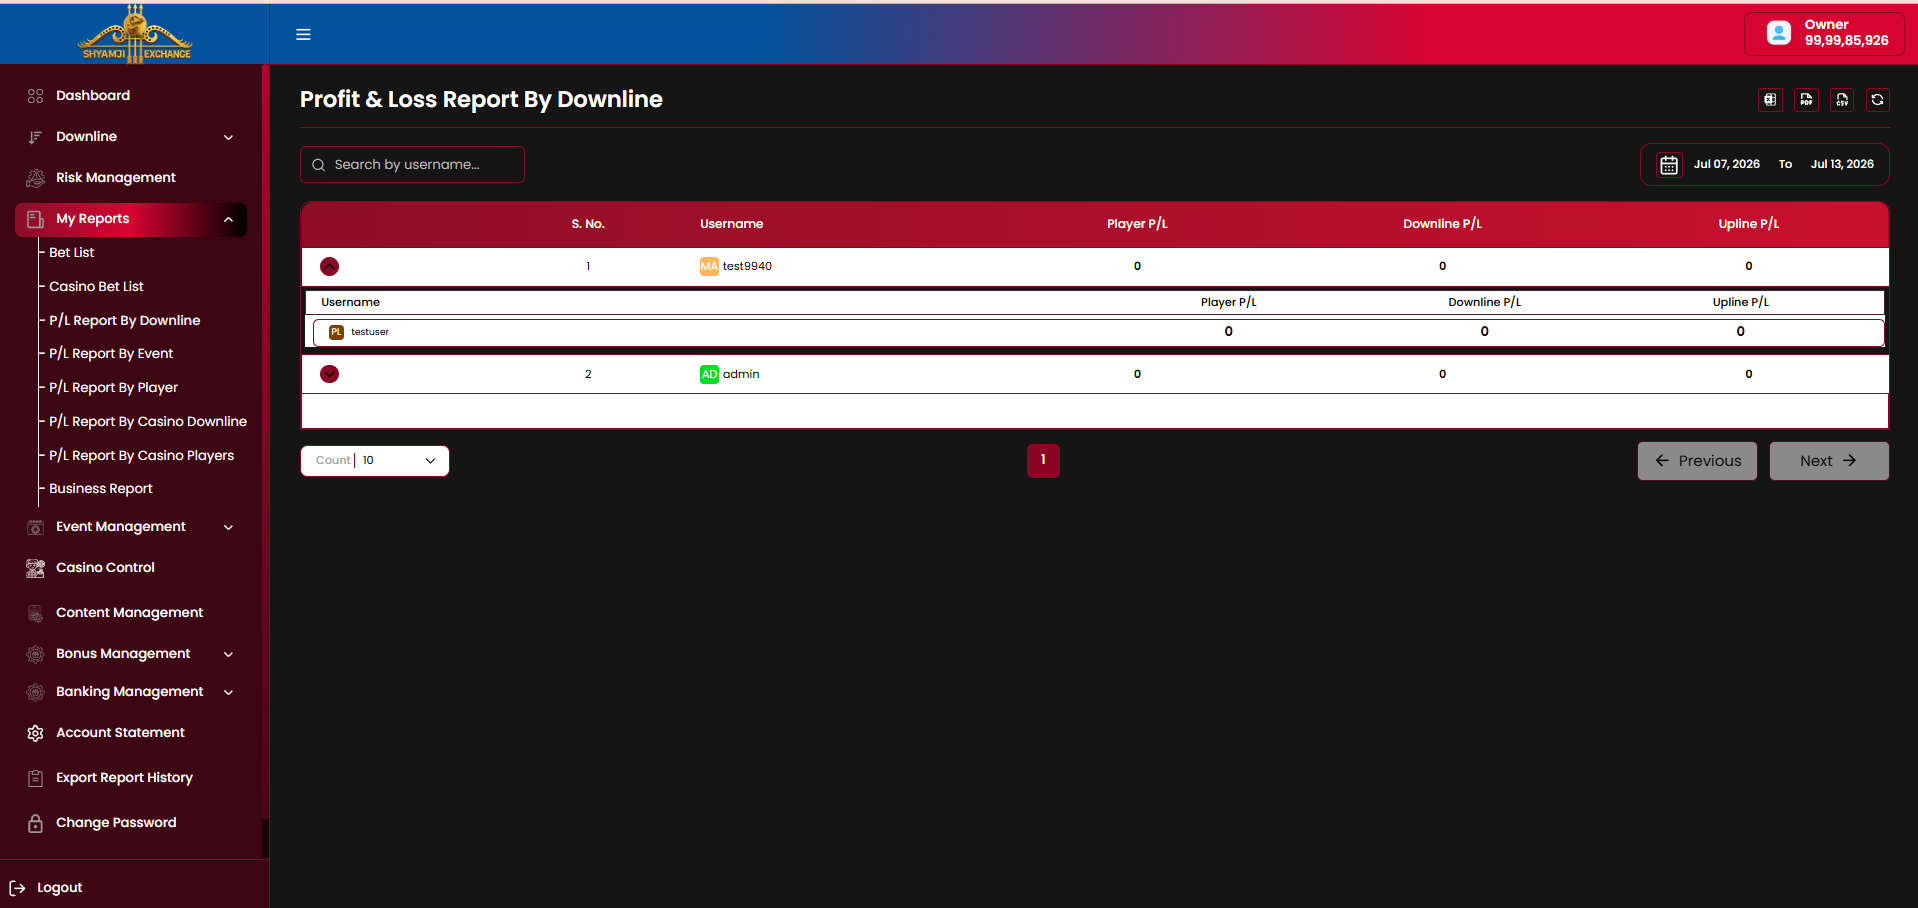Viewport: 1918px width, 908px height.
Task: Click the Player P/L column header
Action: click(1137, 224)
